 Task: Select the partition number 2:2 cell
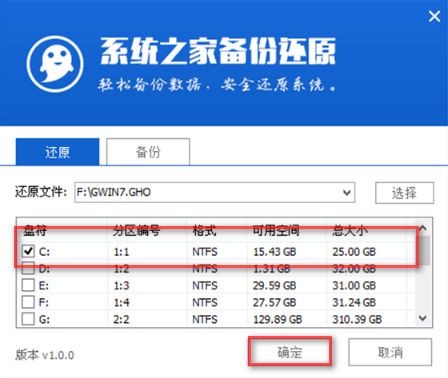click(121, 320)
